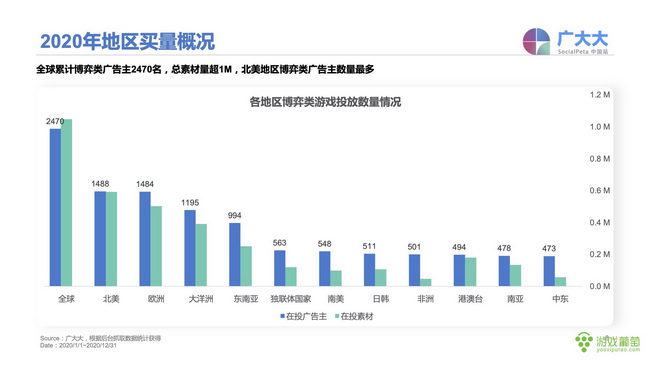Image resolution: width=650 pixels, height=365 pixels.
Task: Click the 独联体国家 axis label
Action: (x=291, y=299)
